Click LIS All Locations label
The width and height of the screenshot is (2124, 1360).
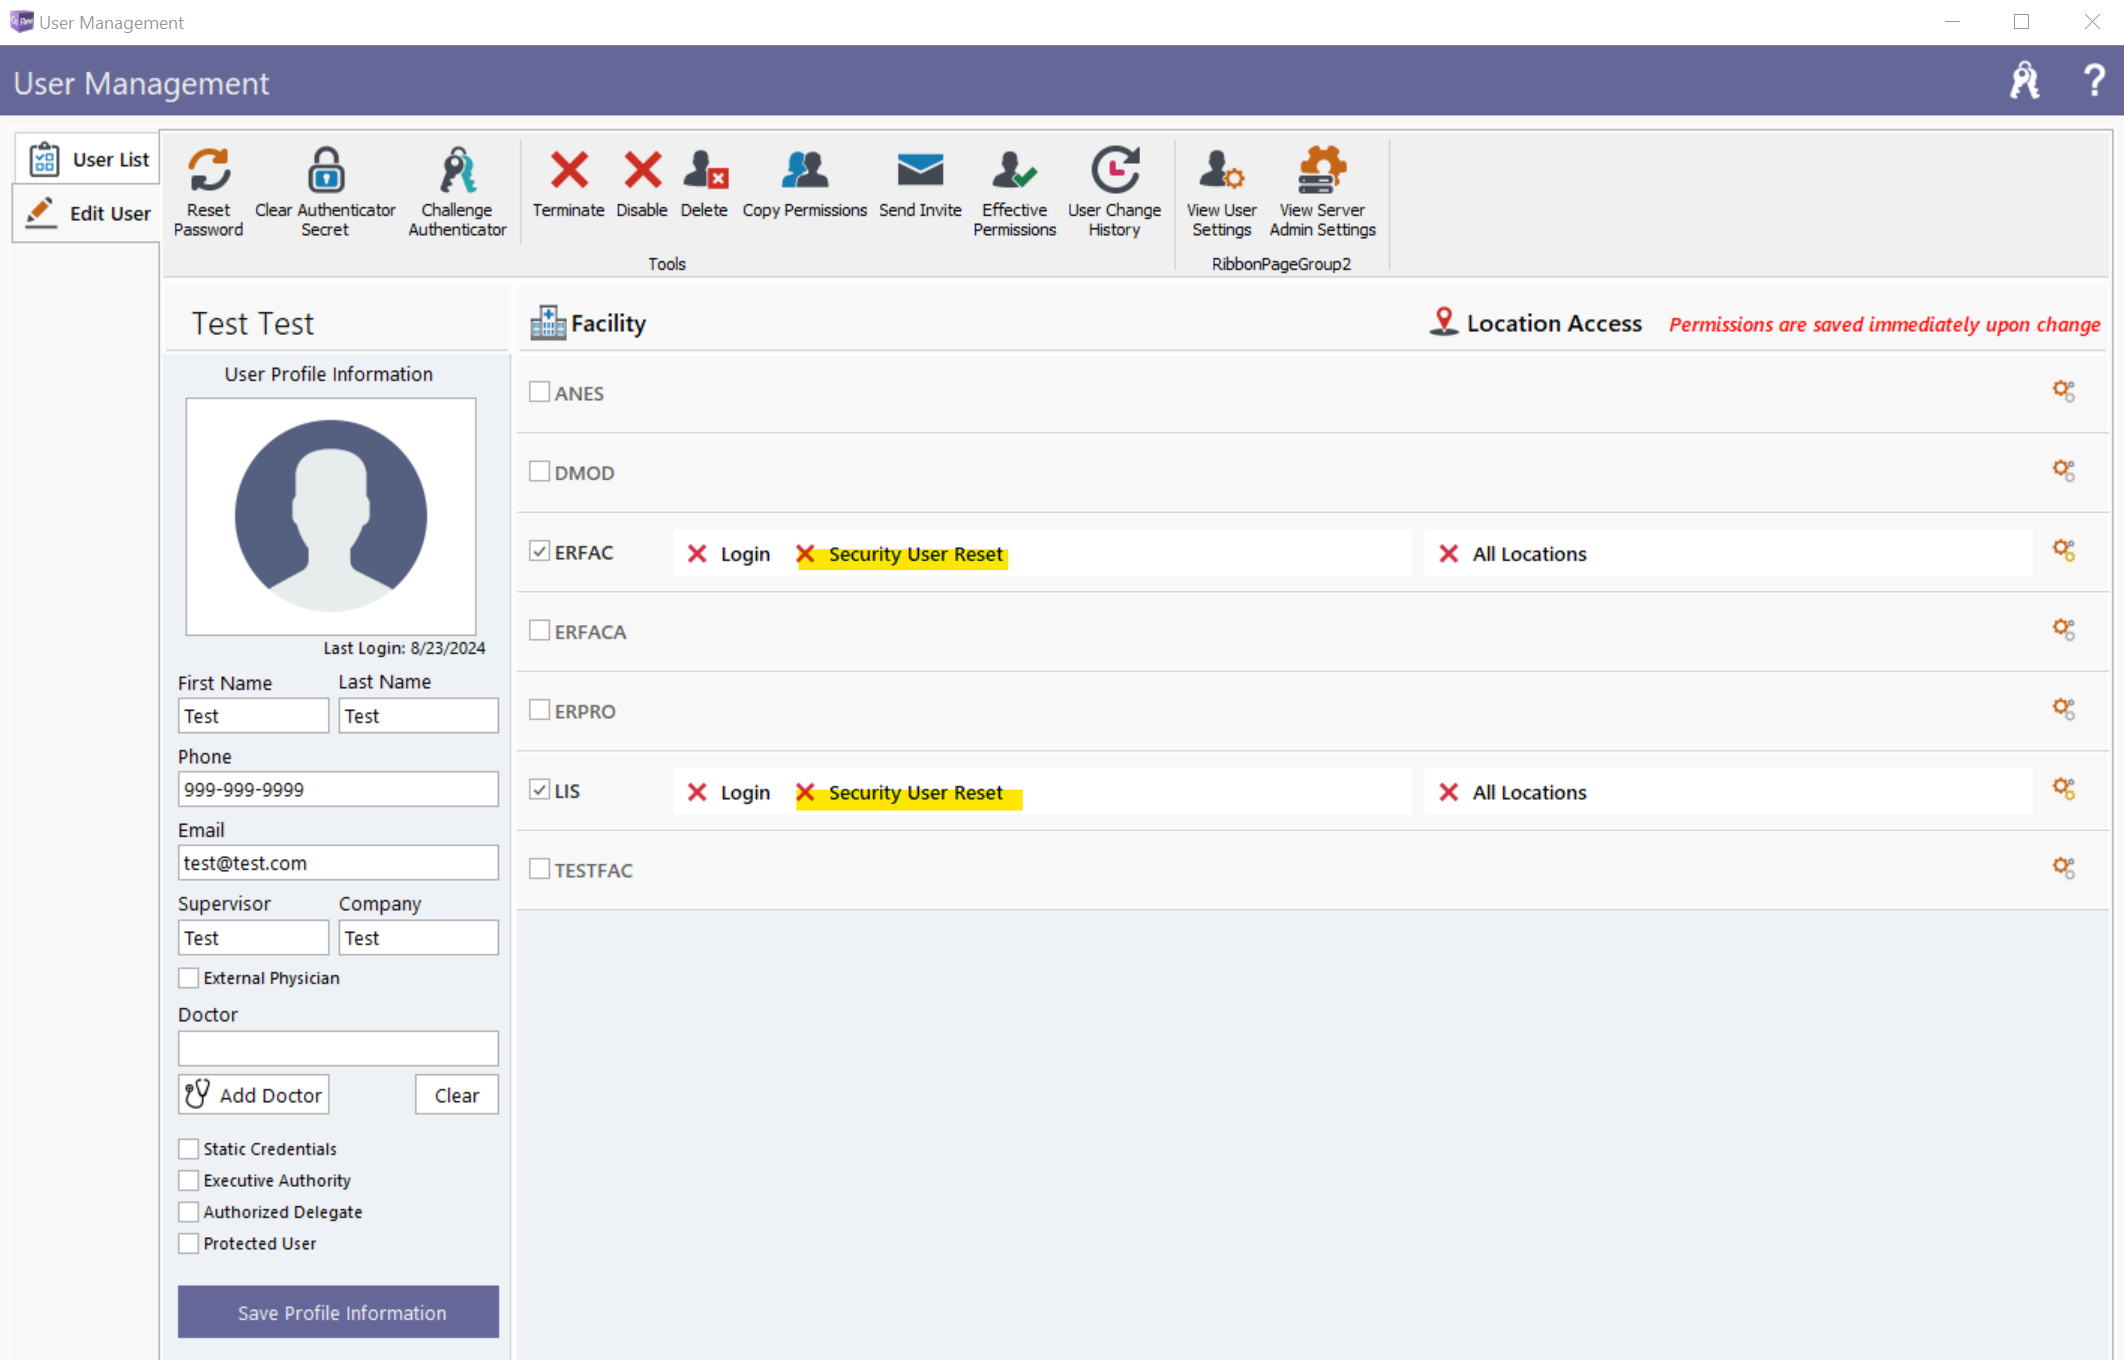(x=1529, y=793)
